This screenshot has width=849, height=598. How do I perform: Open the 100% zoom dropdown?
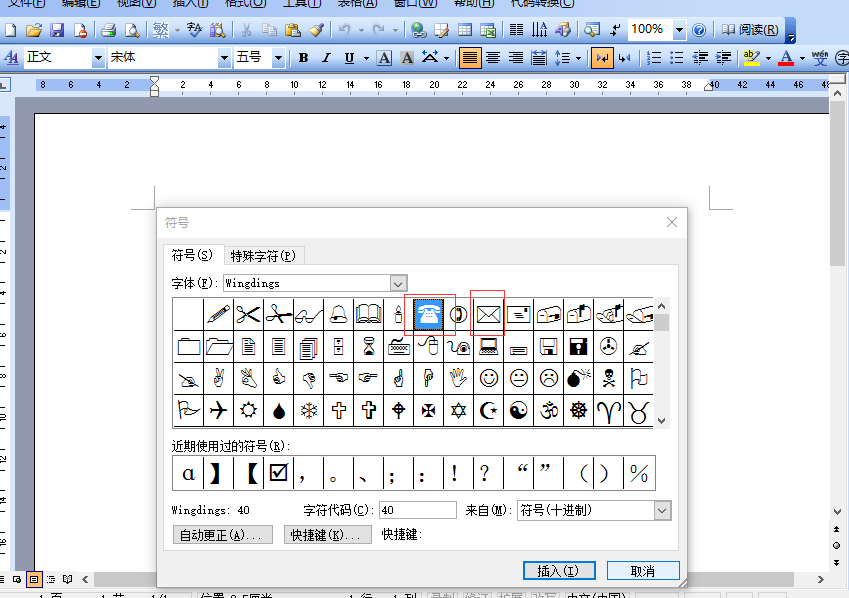click(679, 30)
